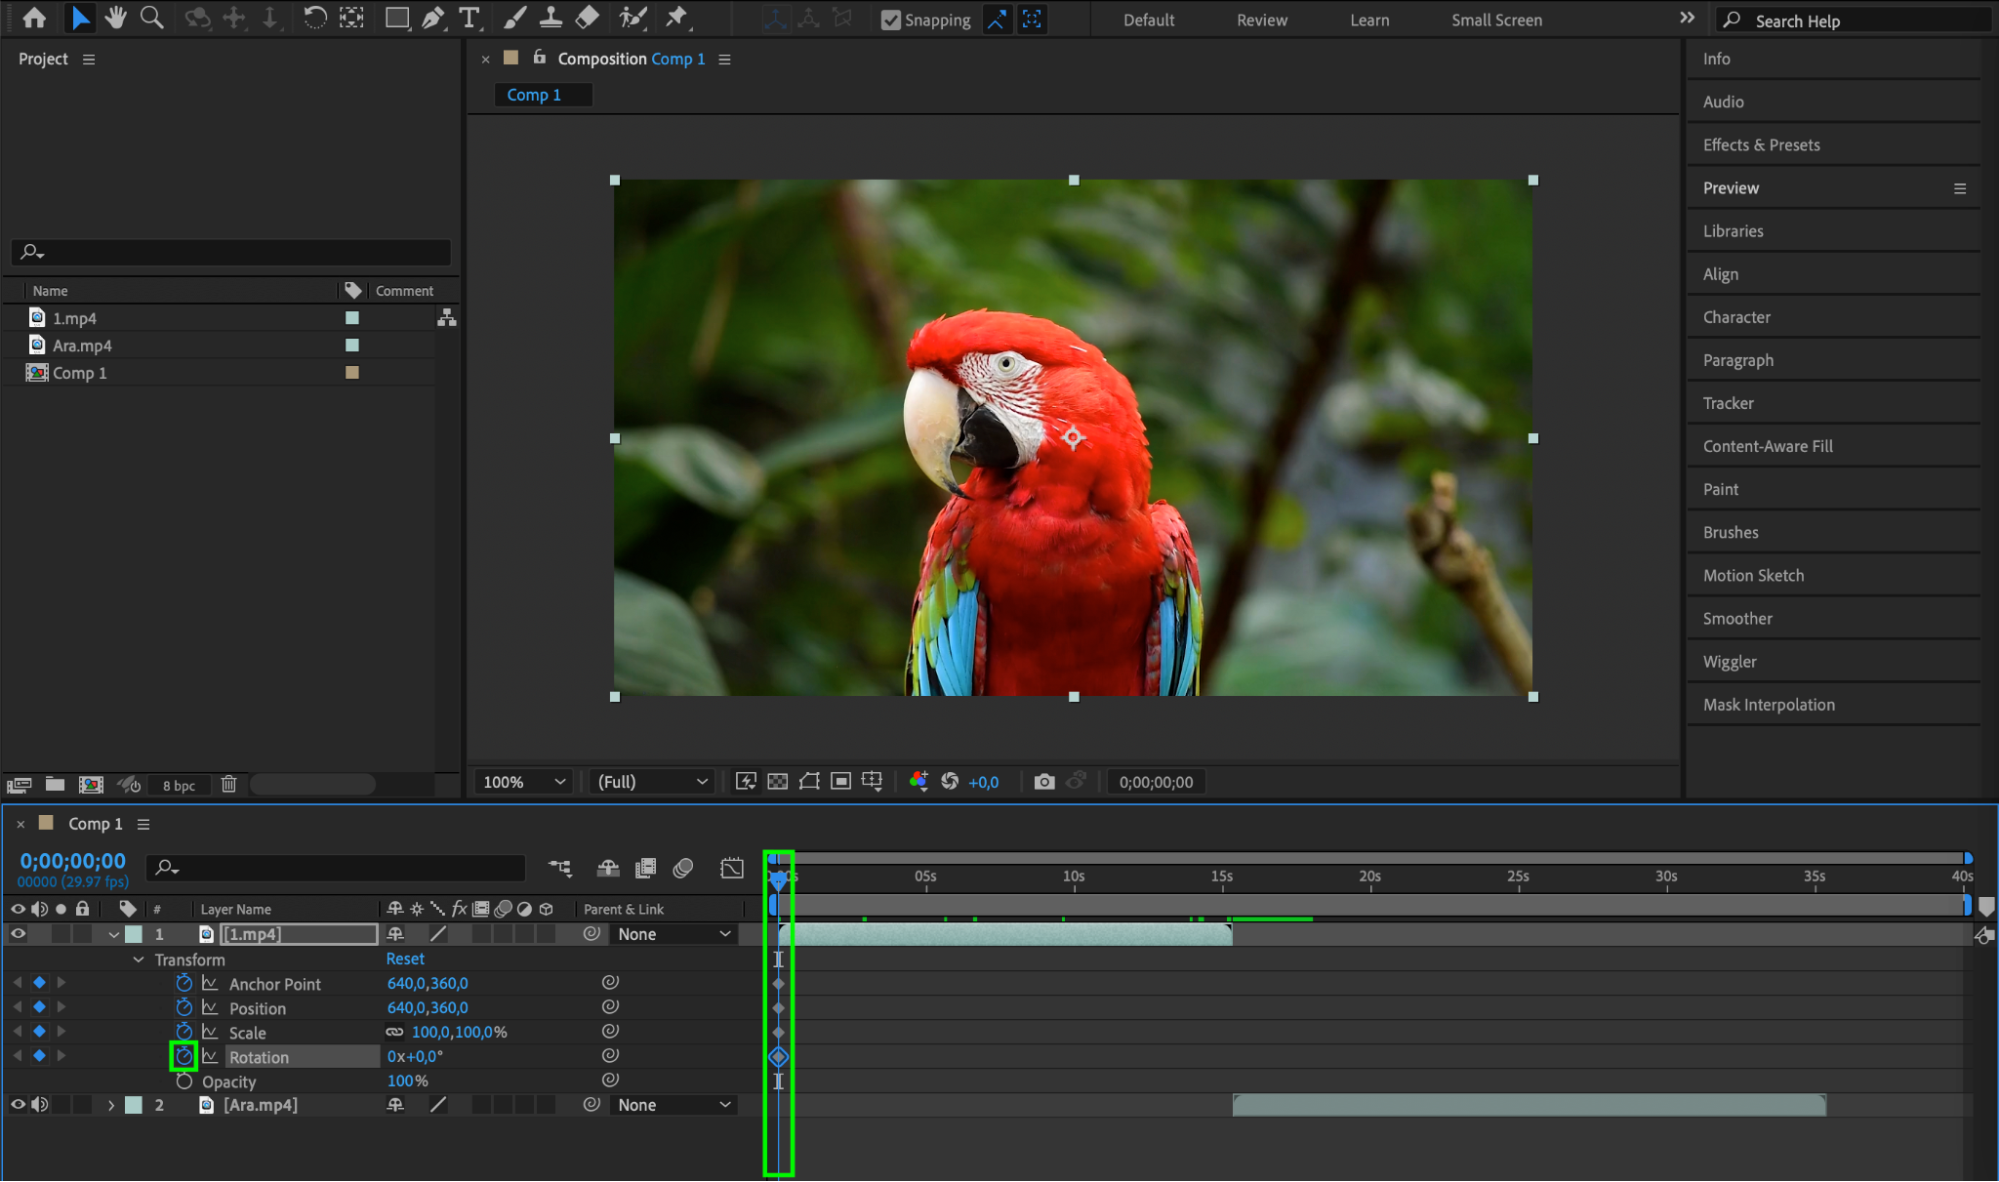Select the Type tool
The width and height of the screenshot is (1999, 1182).
coord(468,18)
